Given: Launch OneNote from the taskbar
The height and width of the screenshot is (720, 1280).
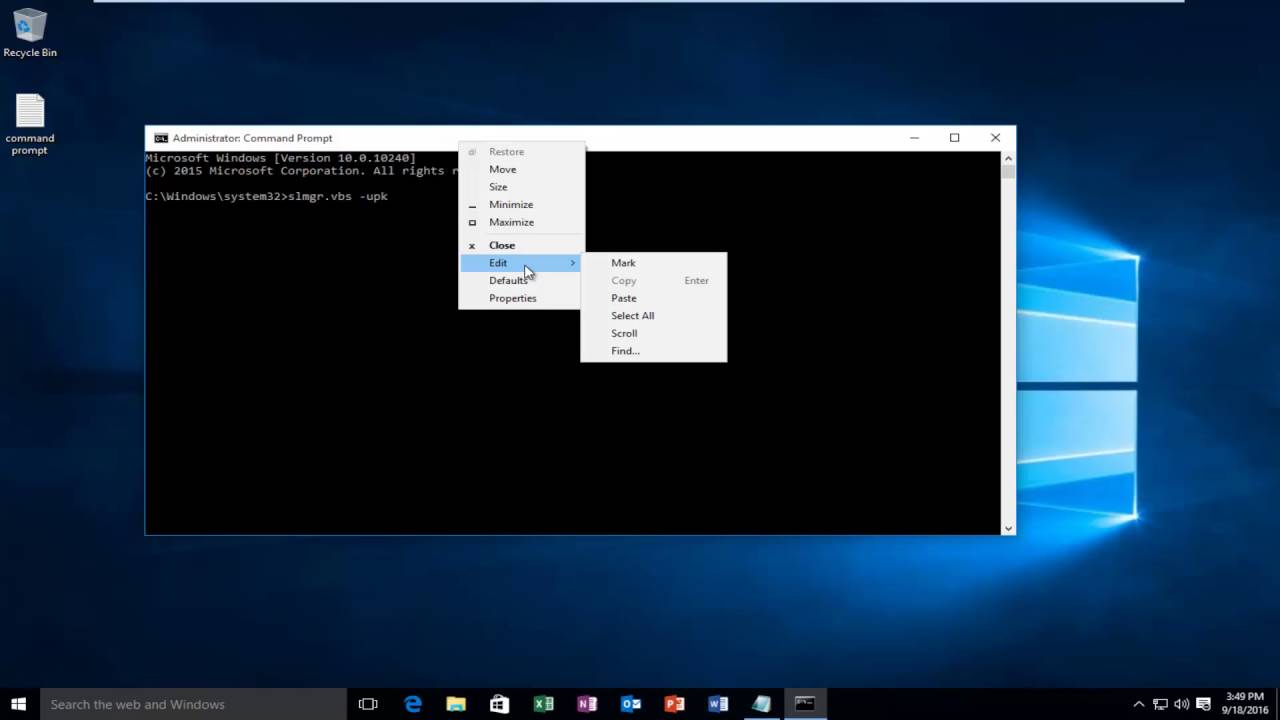Looking at the screenshot, I should click(x=587, y=704).
